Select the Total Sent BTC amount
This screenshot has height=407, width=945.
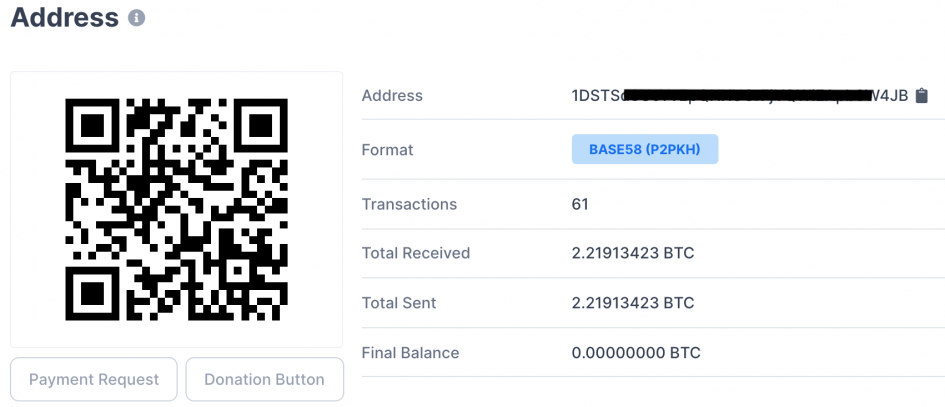632,303
